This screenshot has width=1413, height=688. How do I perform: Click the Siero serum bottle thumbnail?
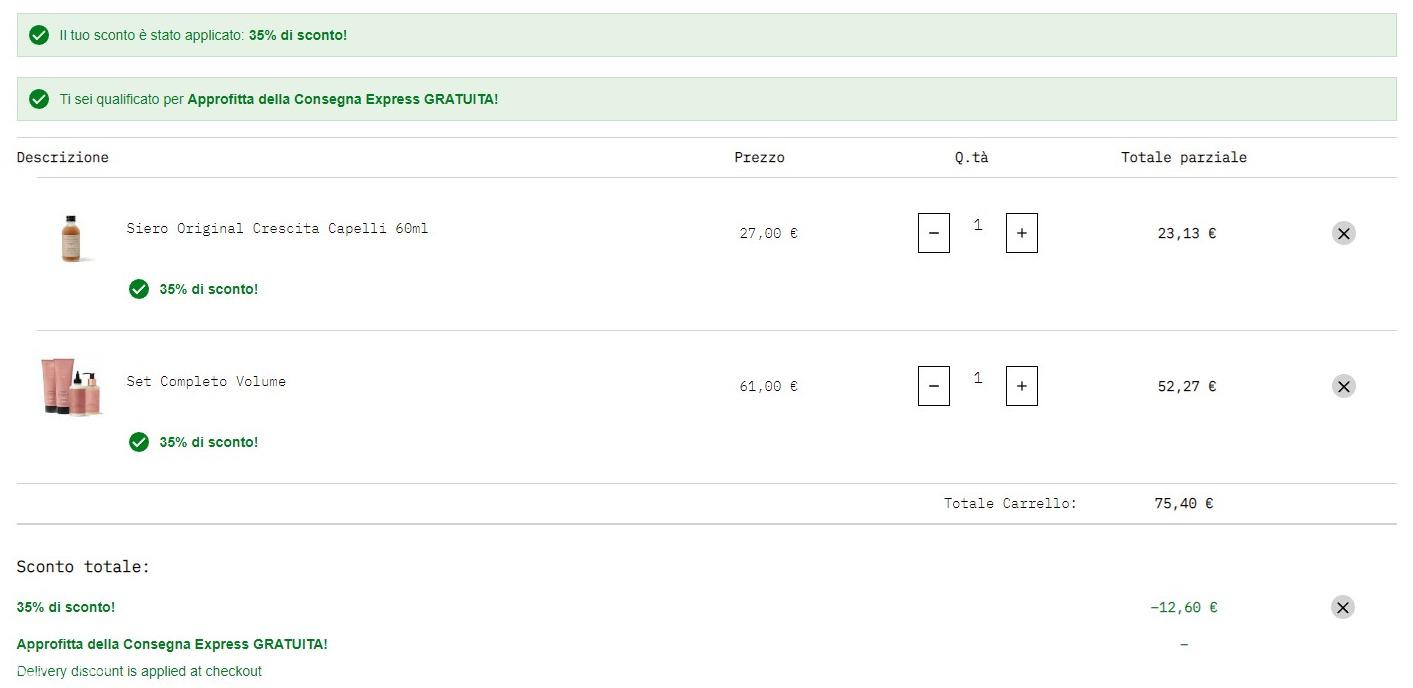click(71, 237)
